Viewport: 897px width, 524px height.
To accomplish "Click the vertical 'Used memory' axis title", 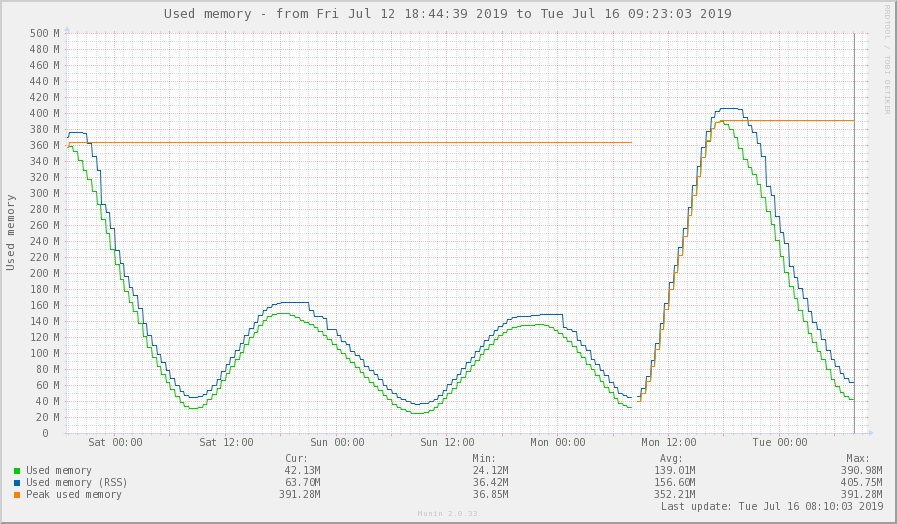I will 11,233.
